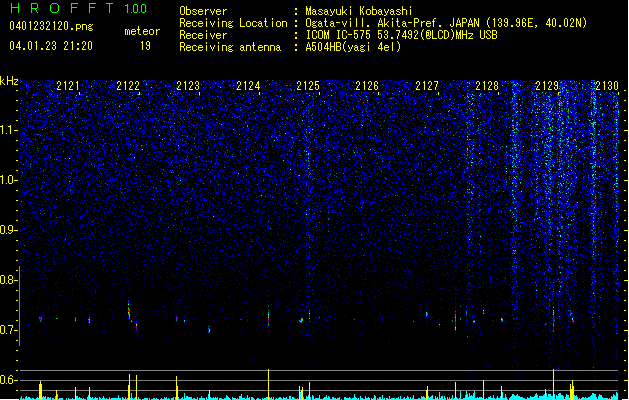Click the kHz axis unit label

click(x=9, y=81)
